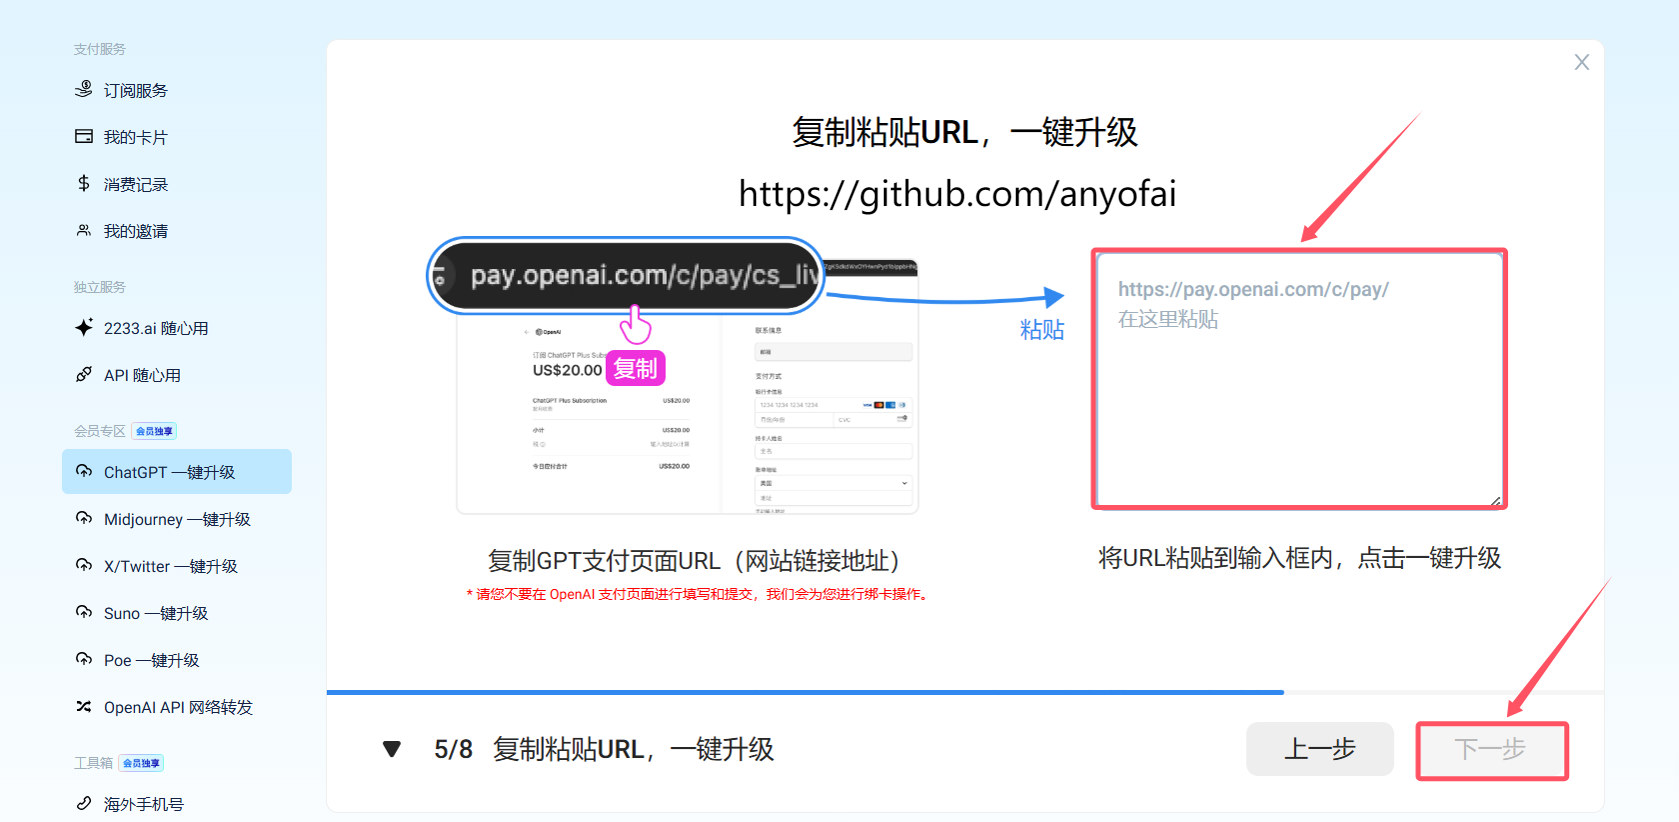
Task: Click the https://github.com/anyofai text
Action: click(x=957, y=193)
